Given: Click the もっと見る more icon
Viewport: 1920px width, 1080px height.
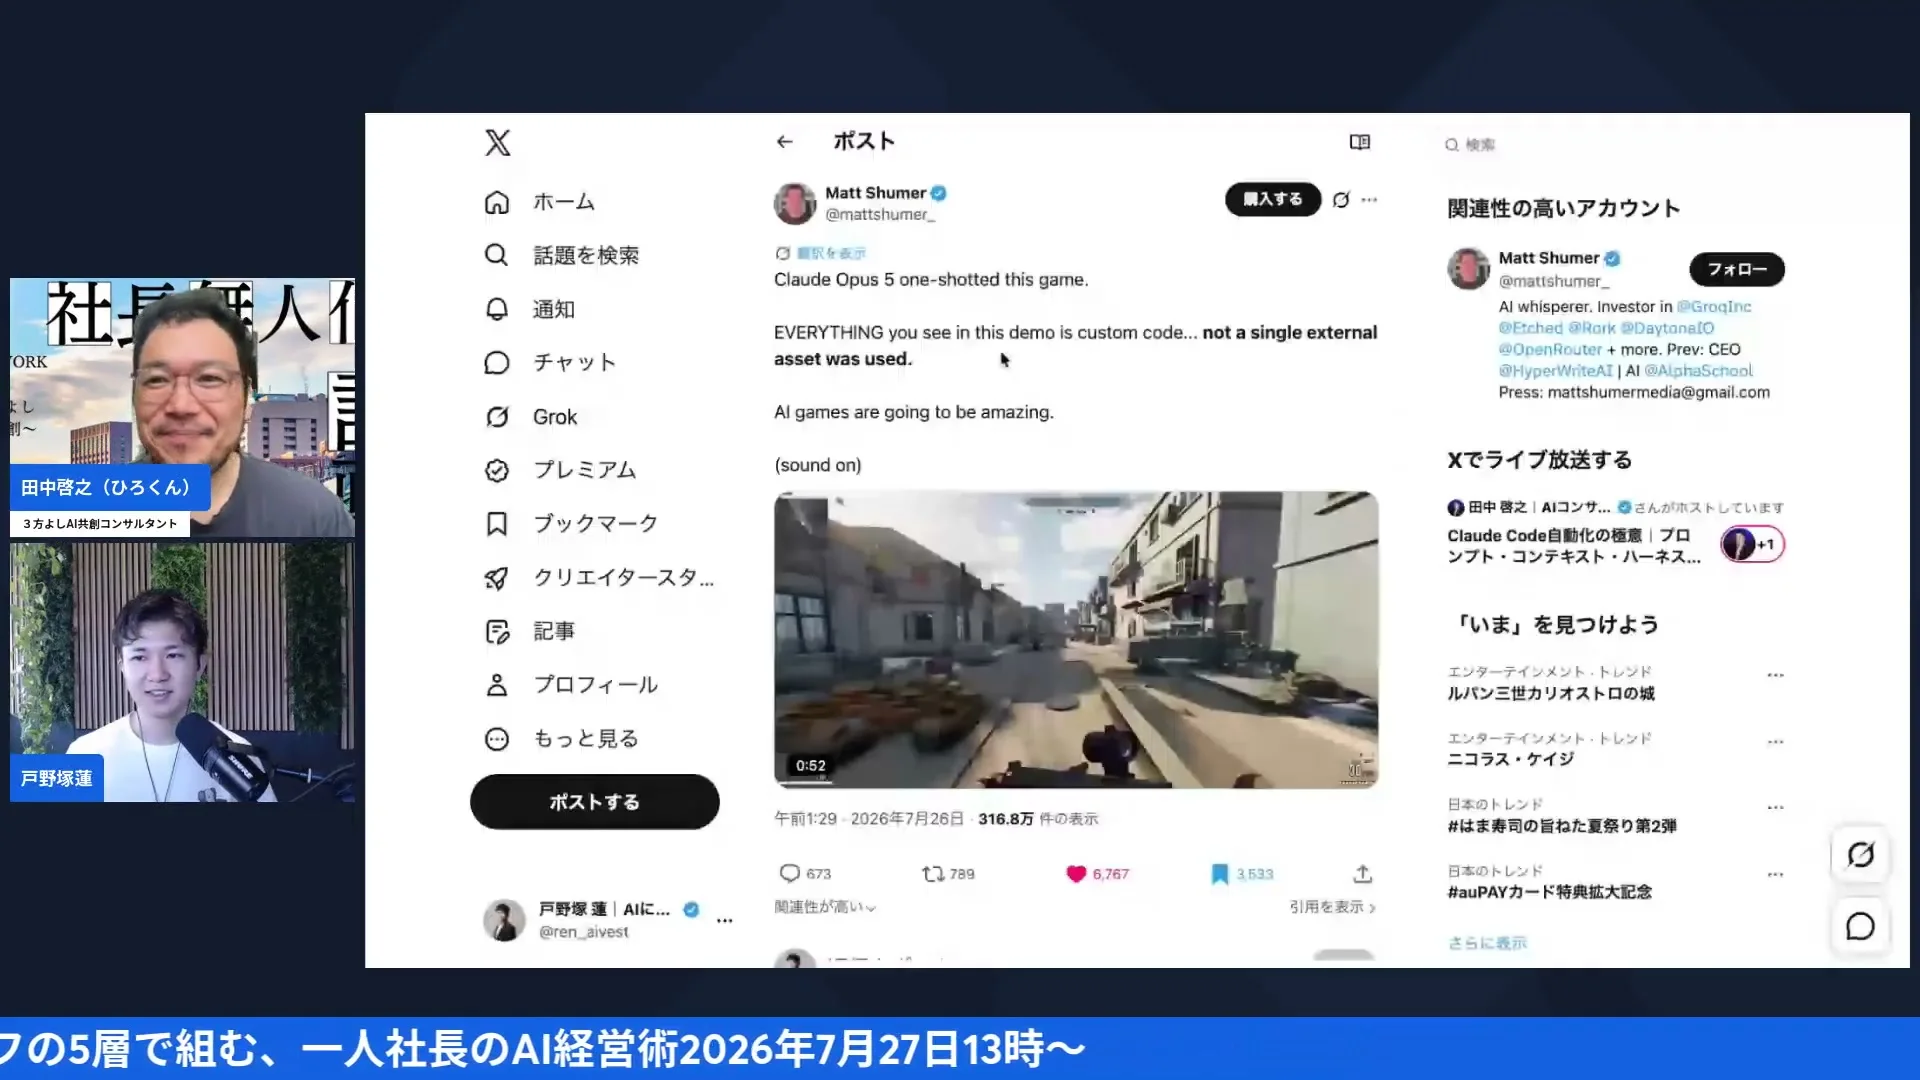Looking at the screenshot, I should coord(497,739).
